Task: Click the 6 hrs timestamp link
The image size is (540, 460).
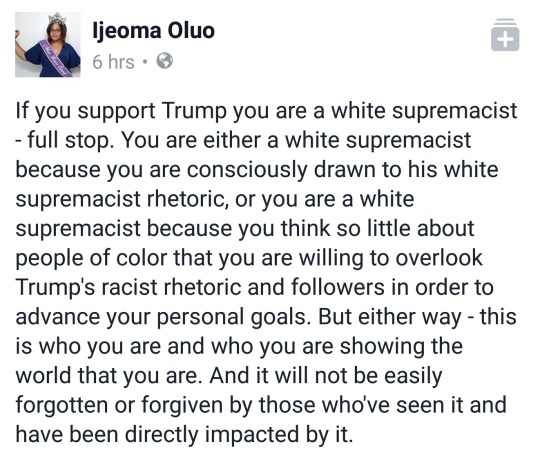Action: tap(113, 62)
